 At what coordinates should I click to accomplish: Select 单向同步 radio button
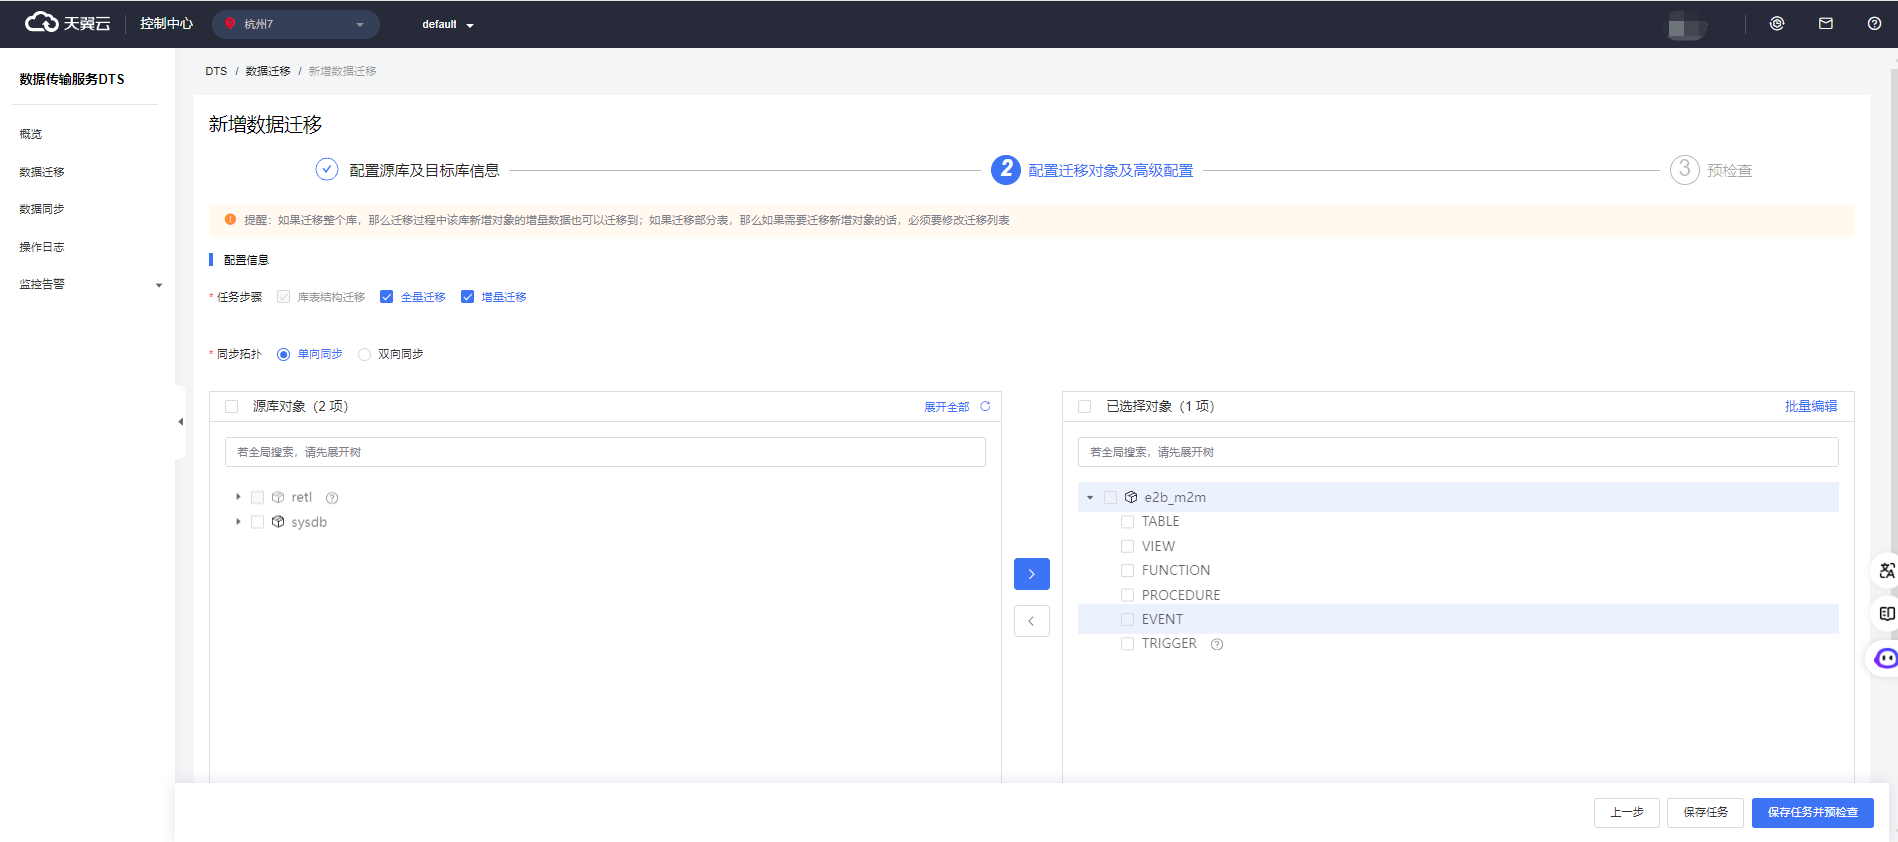tap(284, 354)
